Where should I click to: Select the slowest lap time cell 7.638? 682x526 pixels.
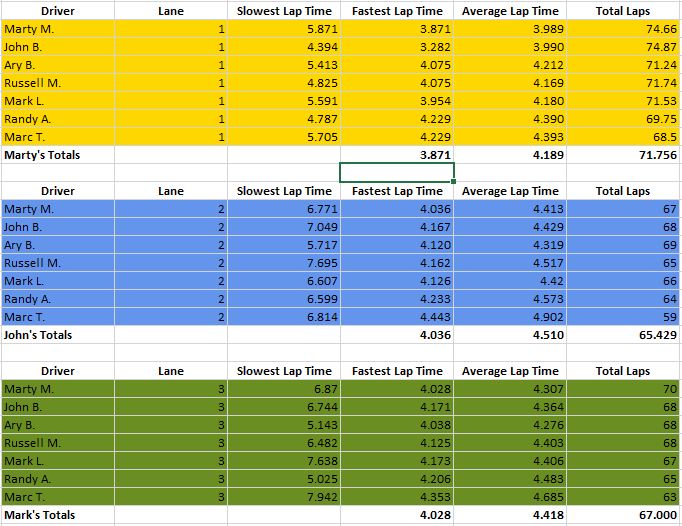(x=284, y=461)
